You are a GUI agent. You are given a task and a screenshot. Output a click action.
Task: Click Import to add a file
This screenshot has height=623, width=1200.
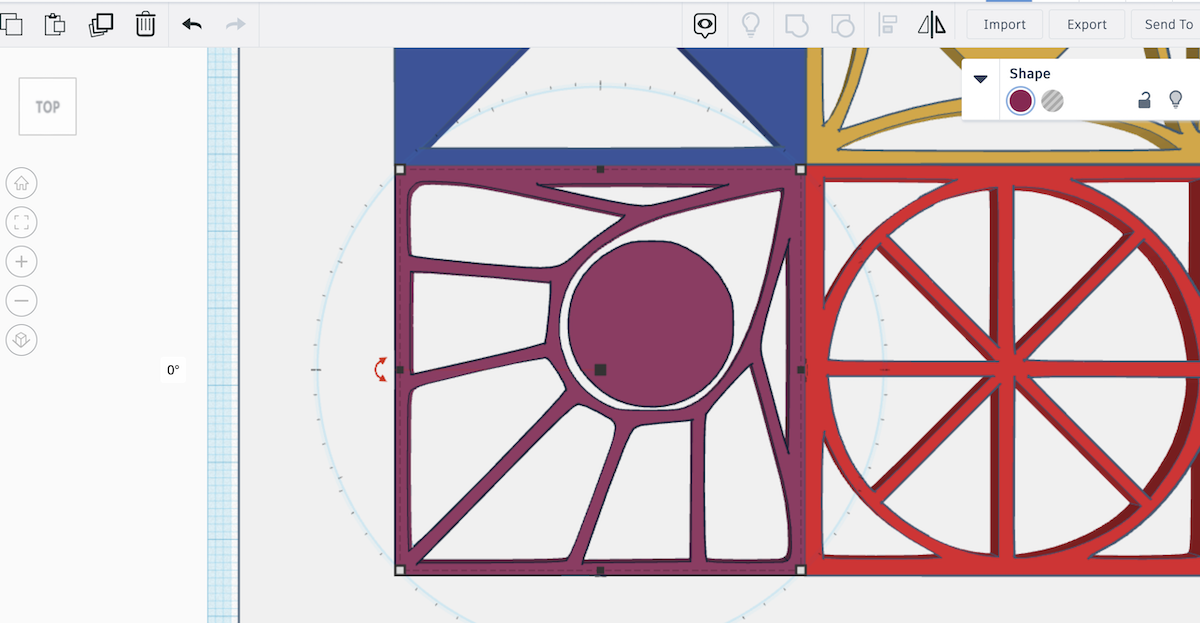point(1004,23)
